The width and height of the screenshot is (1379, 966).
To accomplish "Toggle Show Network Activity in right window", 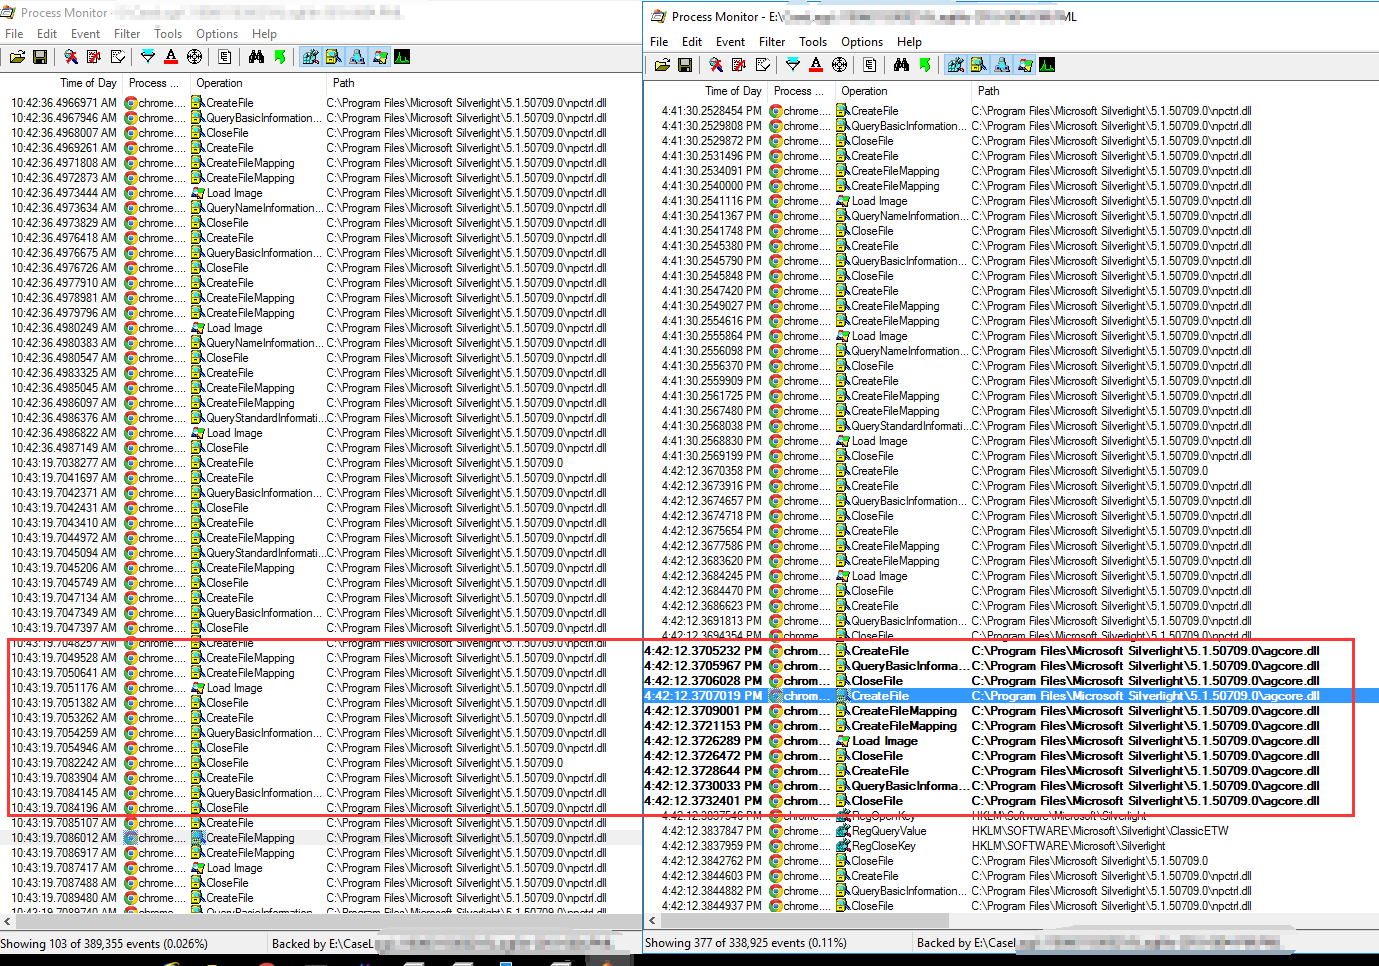I will tap(1002, 65).
